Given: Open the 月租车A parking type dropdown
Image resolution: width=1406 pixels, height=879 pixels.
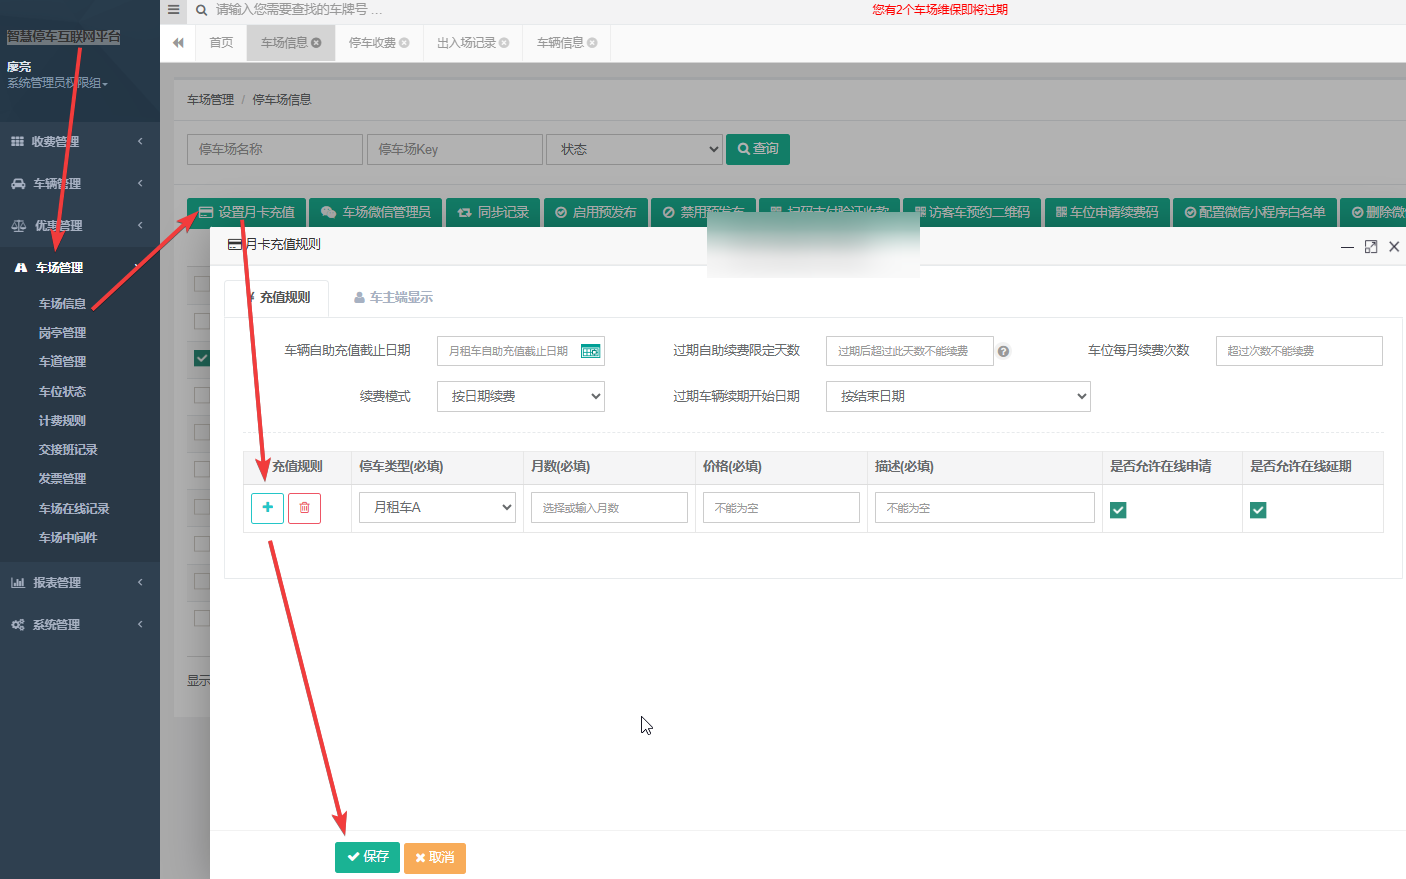Looking at the screenshot, I should pyautogui.click(x=437, y=507).
